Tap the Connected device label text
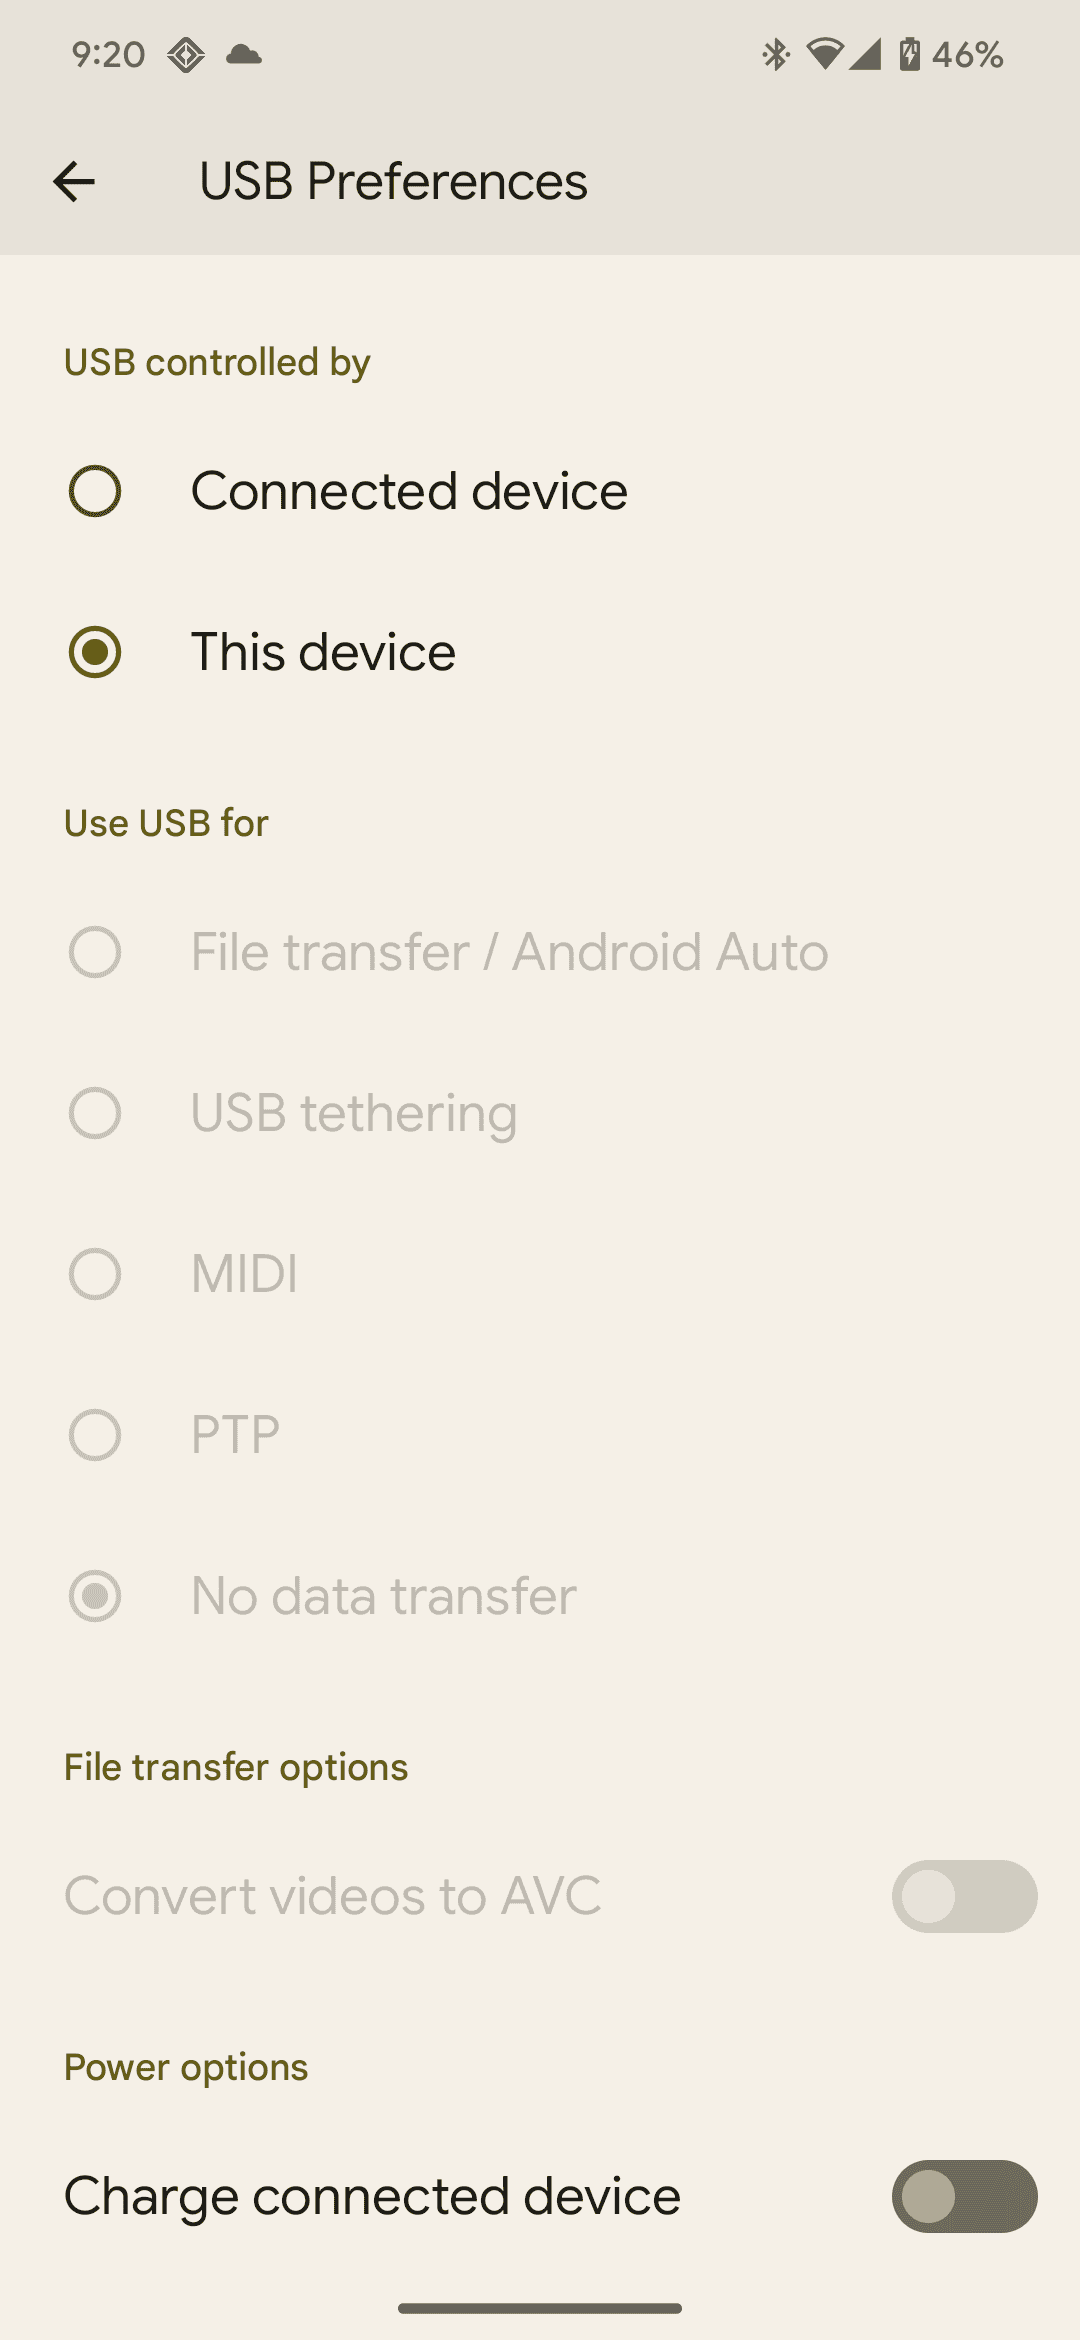Image resolution: width=1080 pixels, height=2340 pixels. (409, 491)
